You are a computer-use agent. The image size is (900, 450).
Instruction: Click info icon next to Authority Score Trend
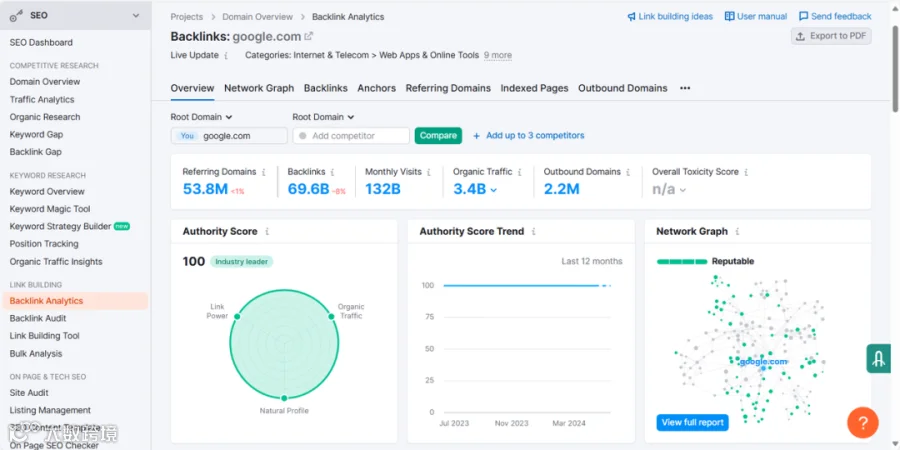[x=533, y=232]
